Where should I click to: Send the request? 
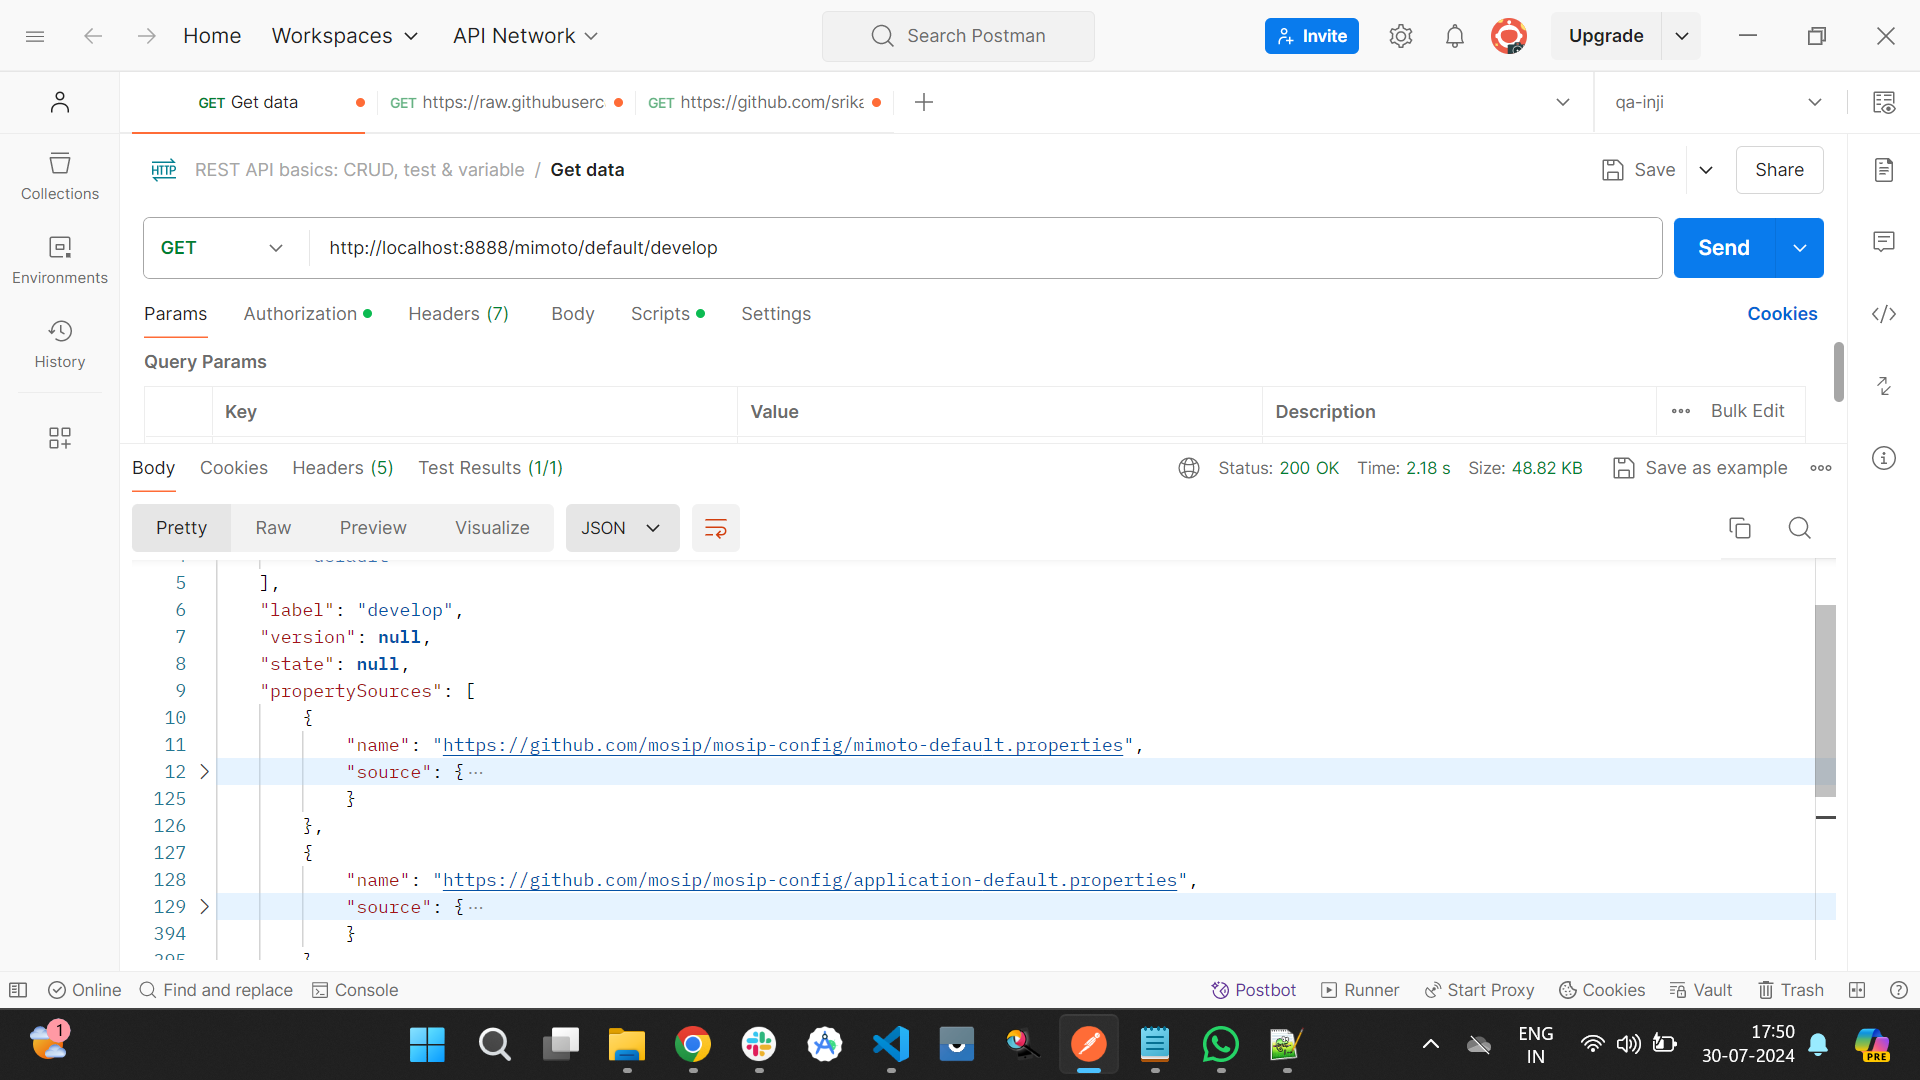(1724, 248)
